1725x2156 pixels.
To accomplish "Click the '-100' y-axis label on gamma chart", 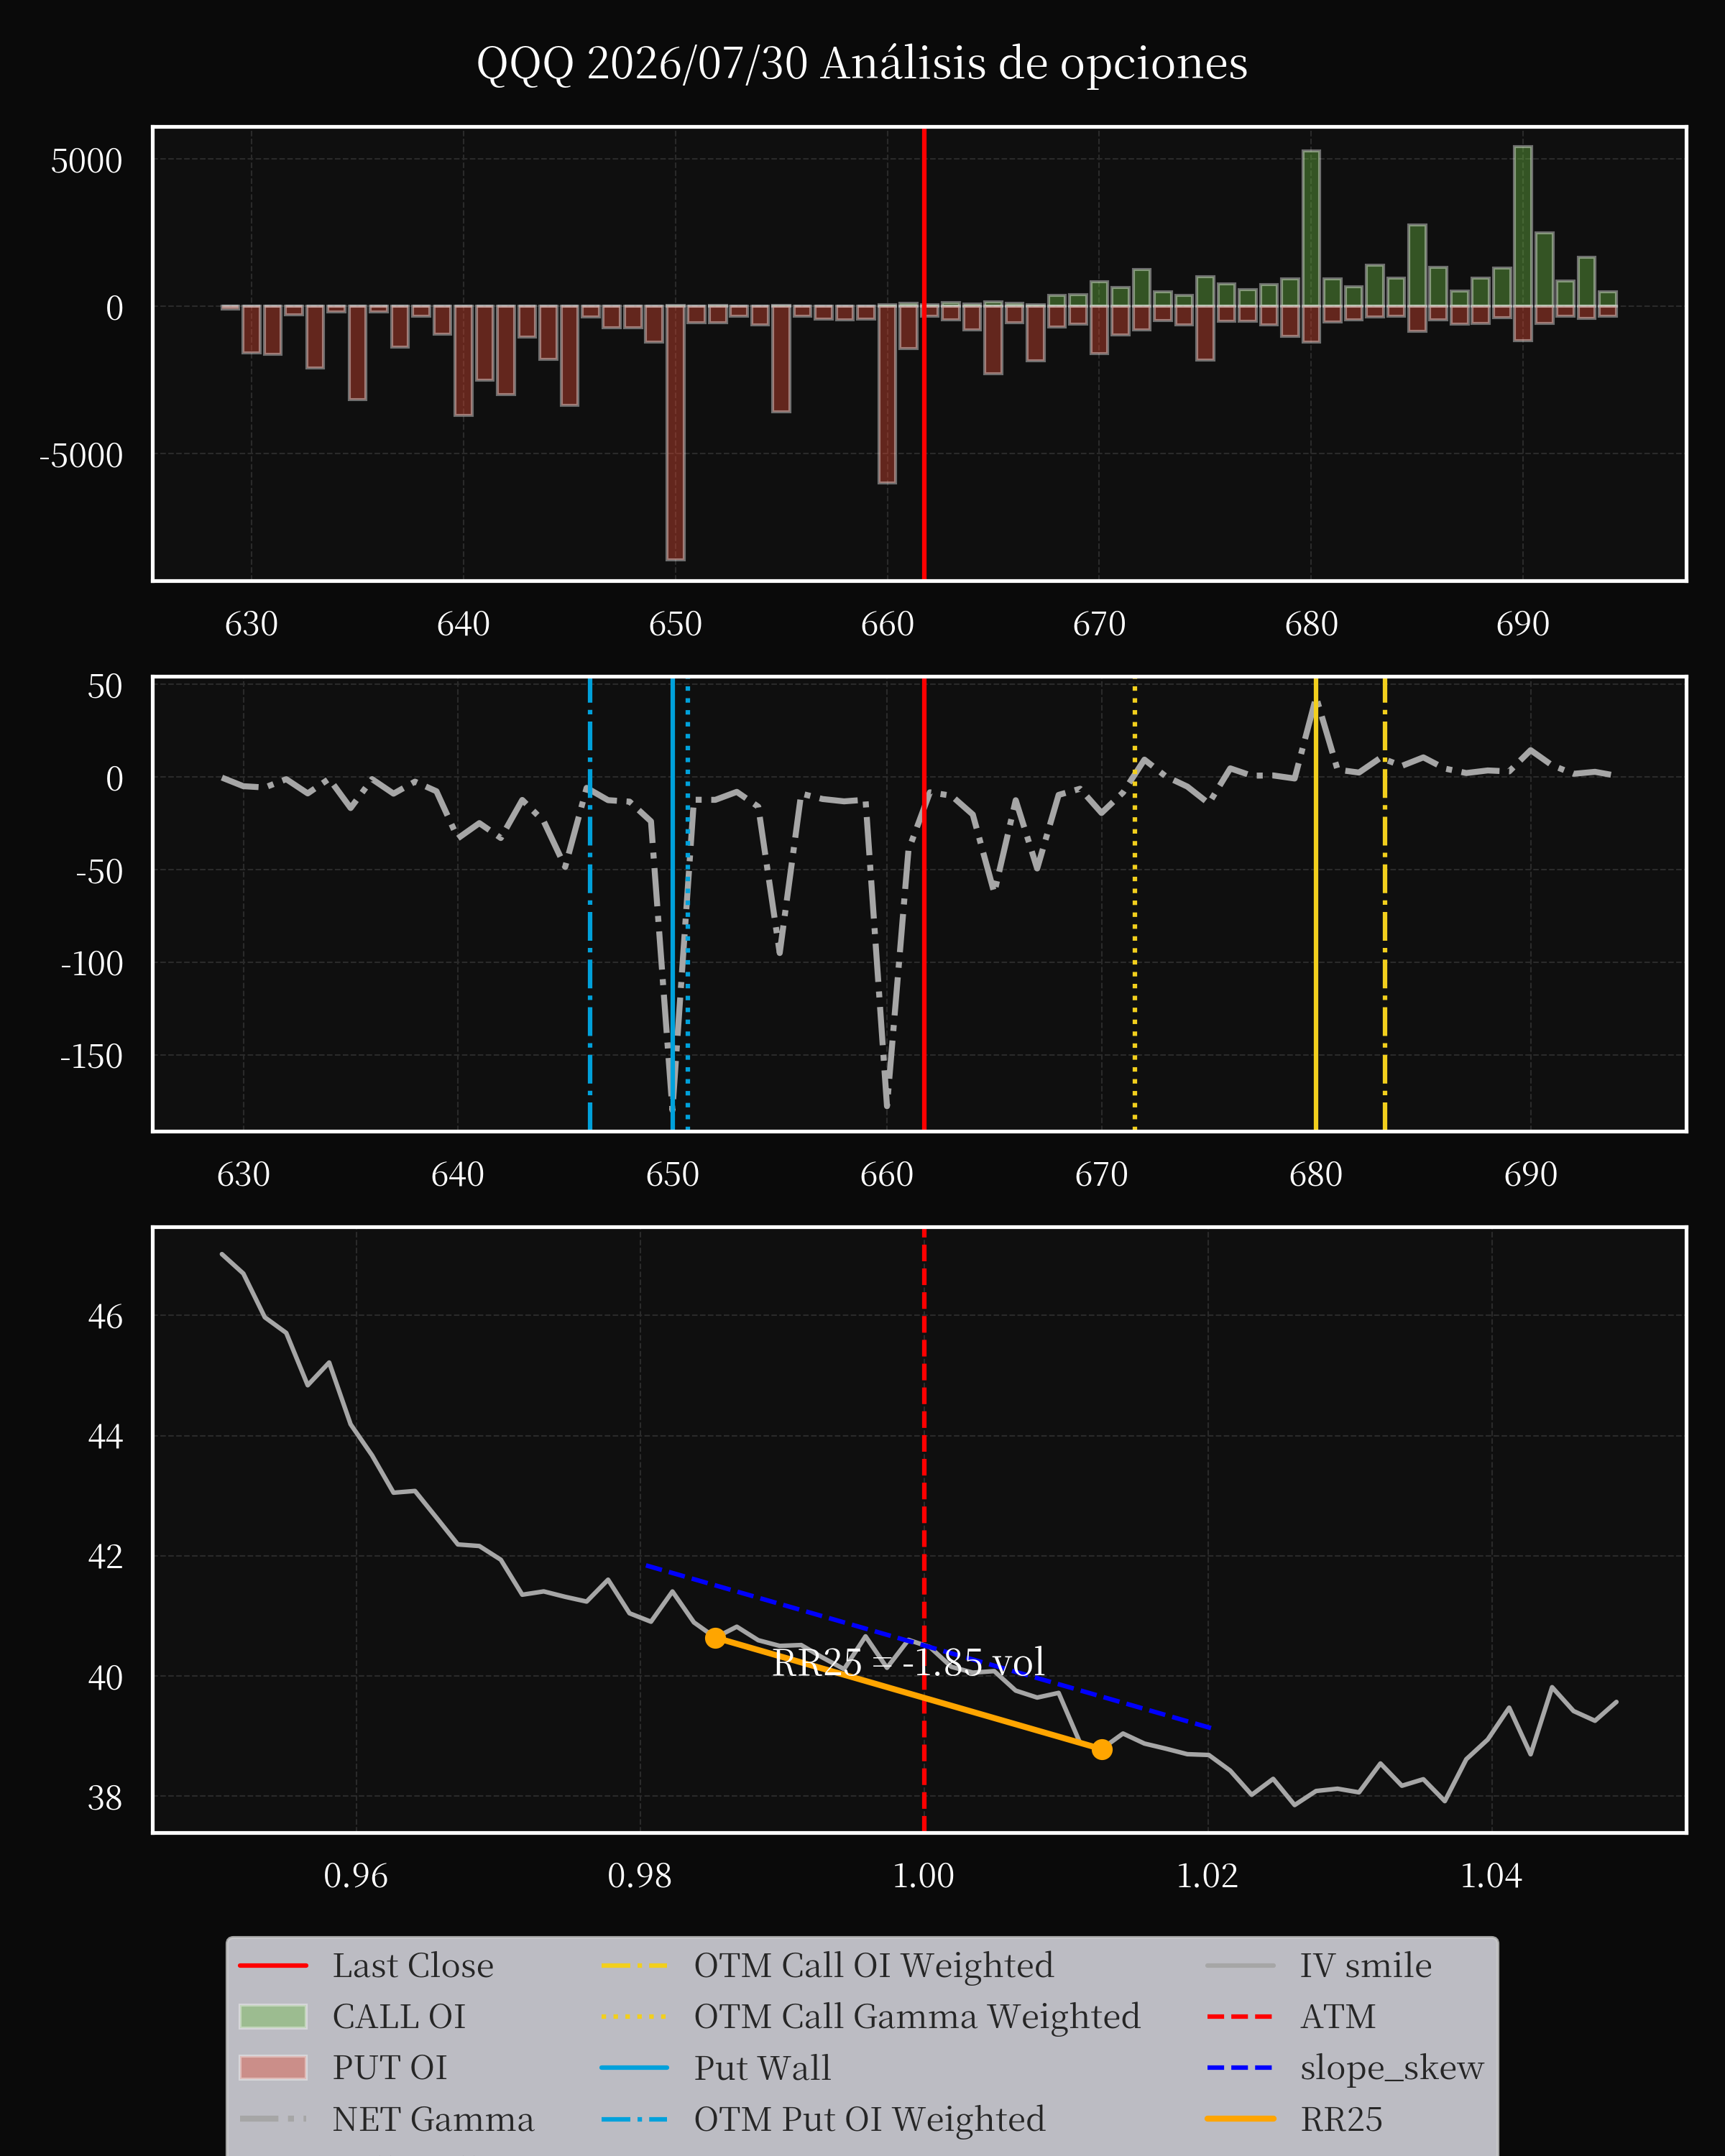I will pyautogui.click(x=91, y=964).
